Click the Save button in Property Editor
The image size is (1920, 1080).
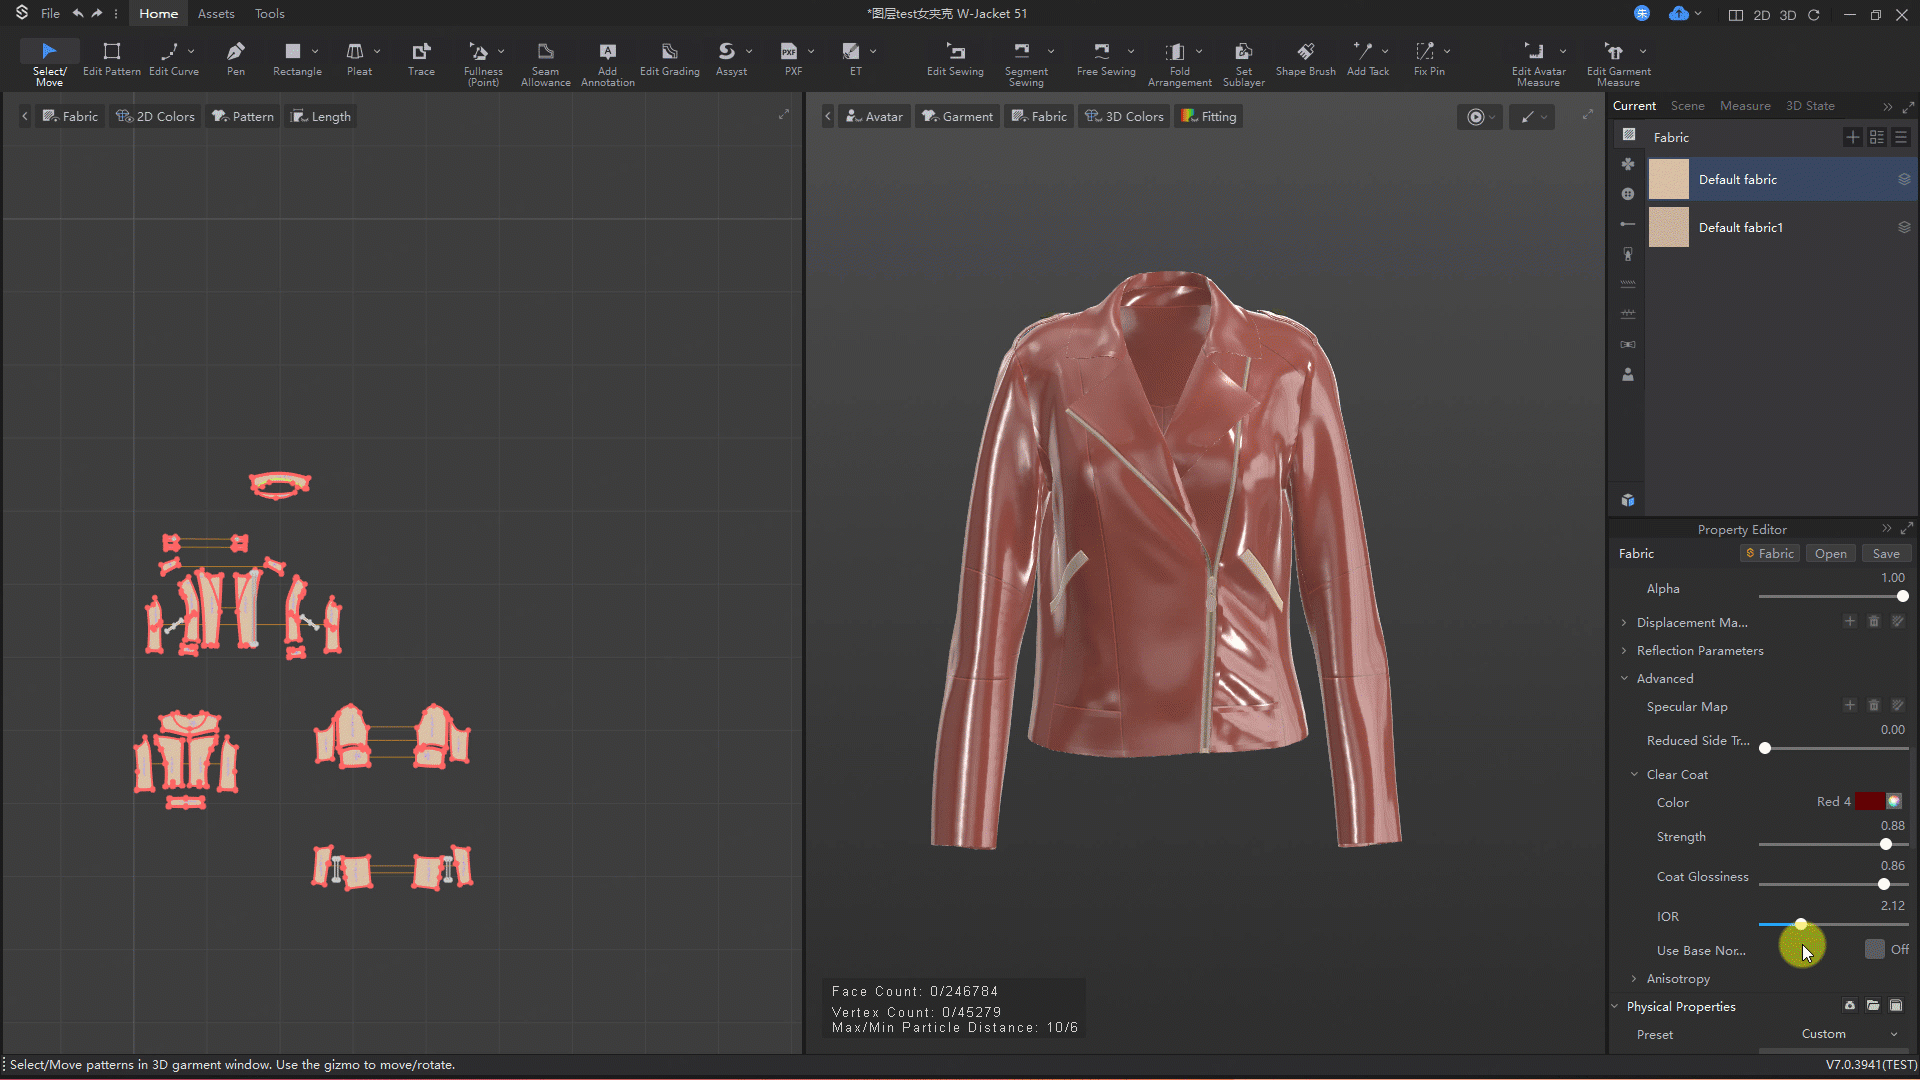click(1885, 554)
